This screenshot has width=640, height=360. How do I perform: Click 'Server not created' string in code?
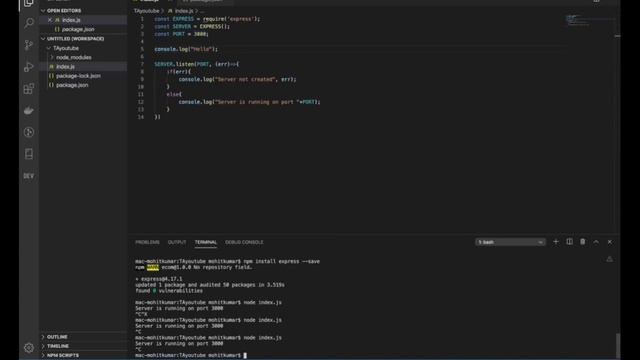245,79
